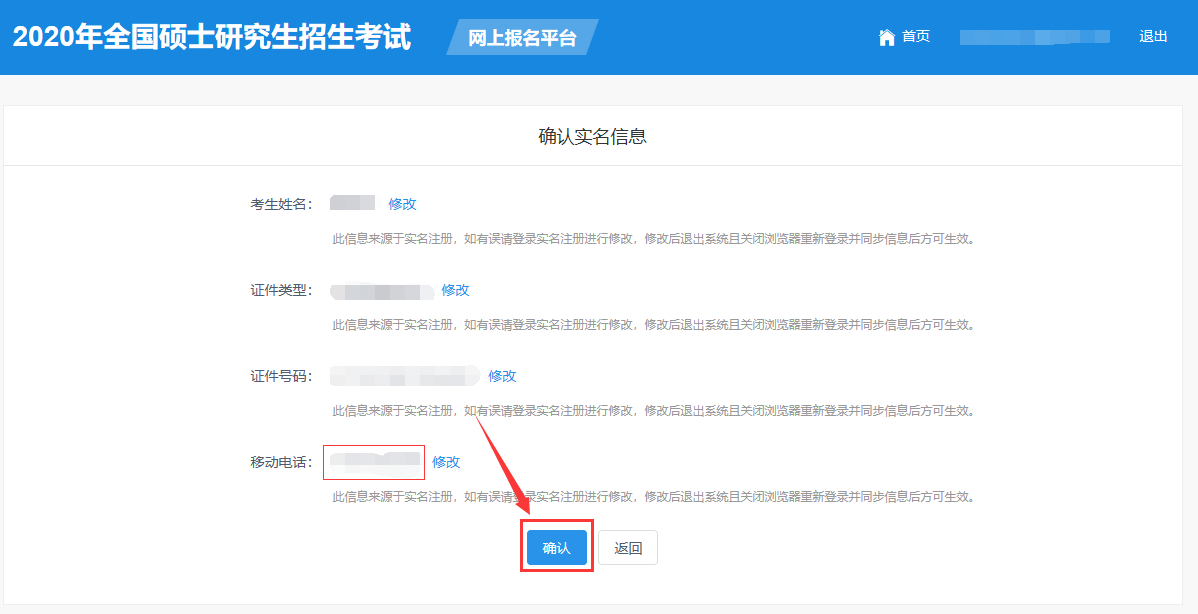Click the 确认实名信息 heading

[593, 137]
